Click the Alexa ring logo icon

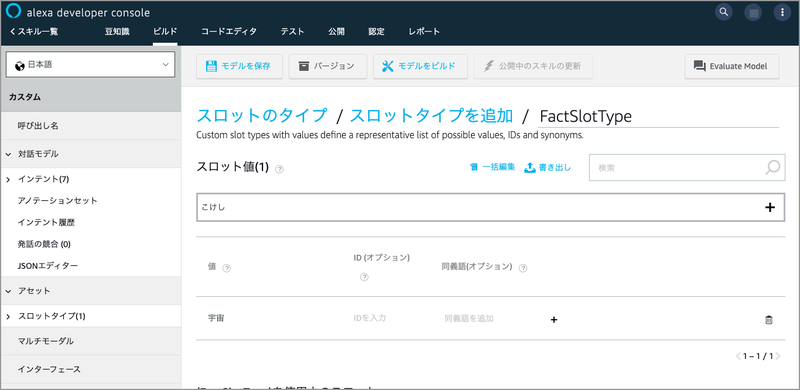(x=13, y=12)
